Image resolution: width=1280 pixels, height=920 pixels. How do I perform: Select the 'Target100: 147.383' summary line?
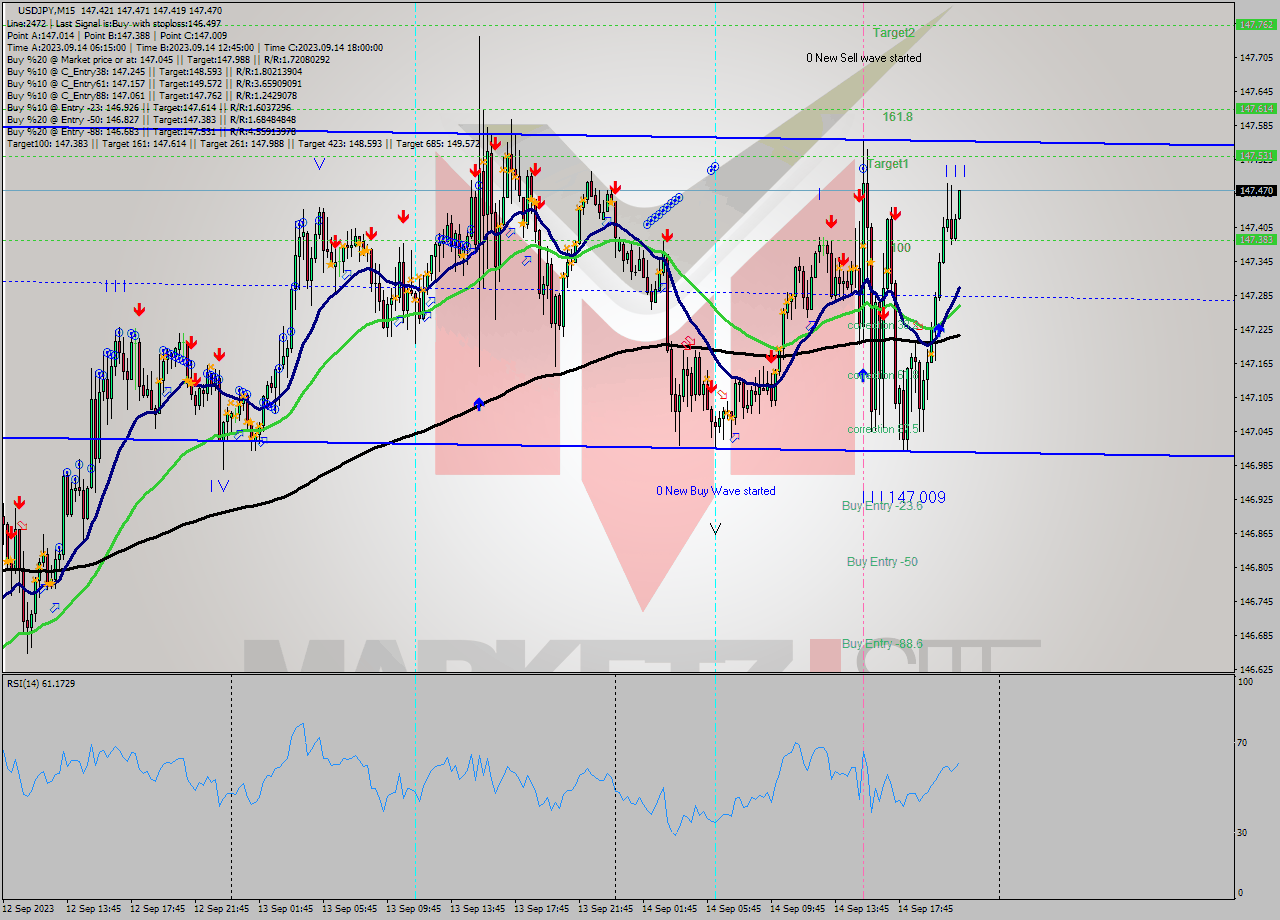(x=243, y=143)
